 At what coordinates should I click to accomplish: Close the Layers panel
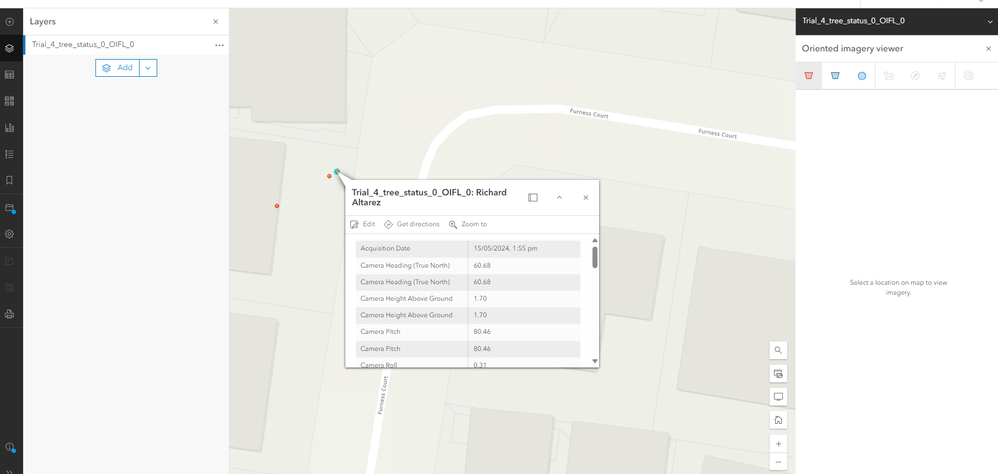tap(215, 22)
